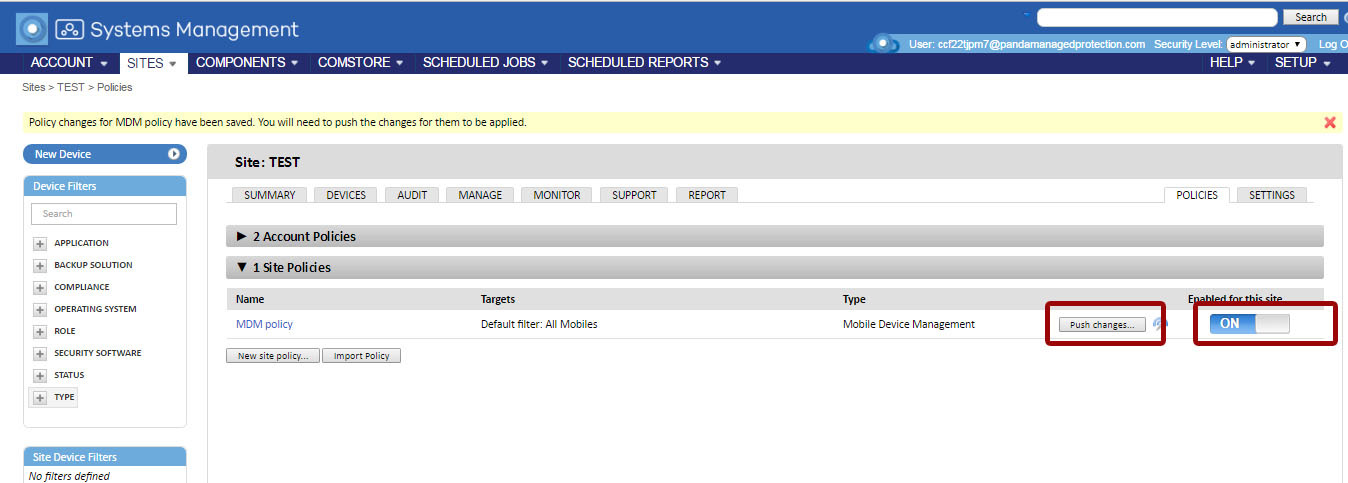Open the SITES menu

point(152,62)
